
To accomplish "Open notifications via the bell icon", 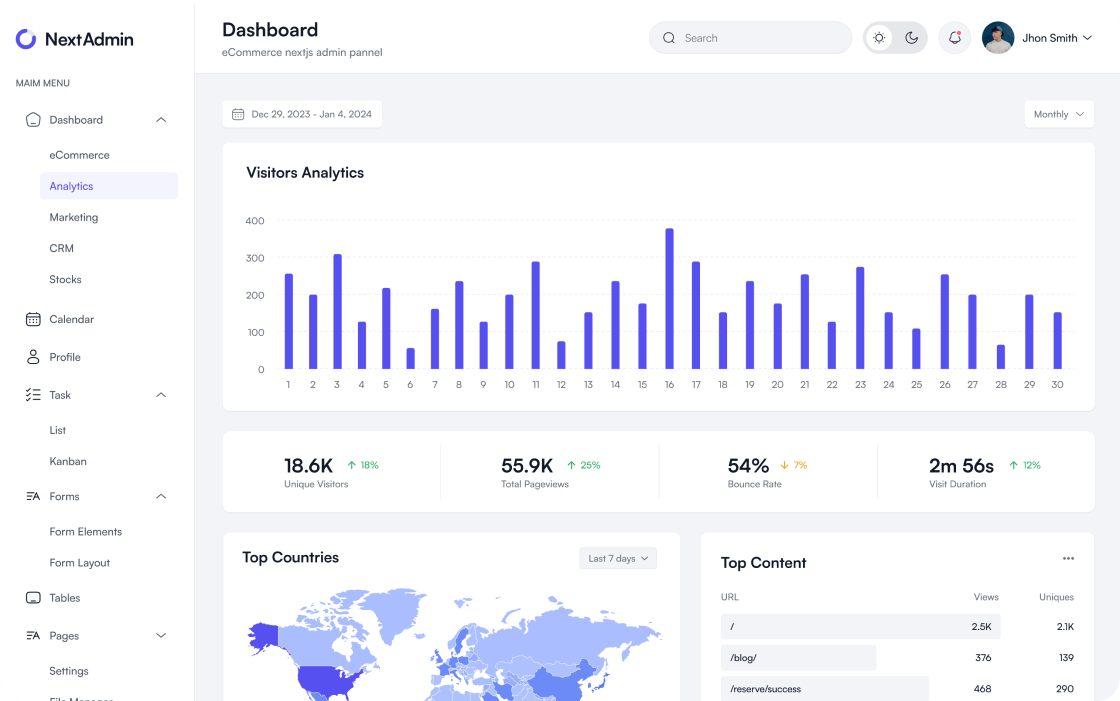I will pos(954,37).
